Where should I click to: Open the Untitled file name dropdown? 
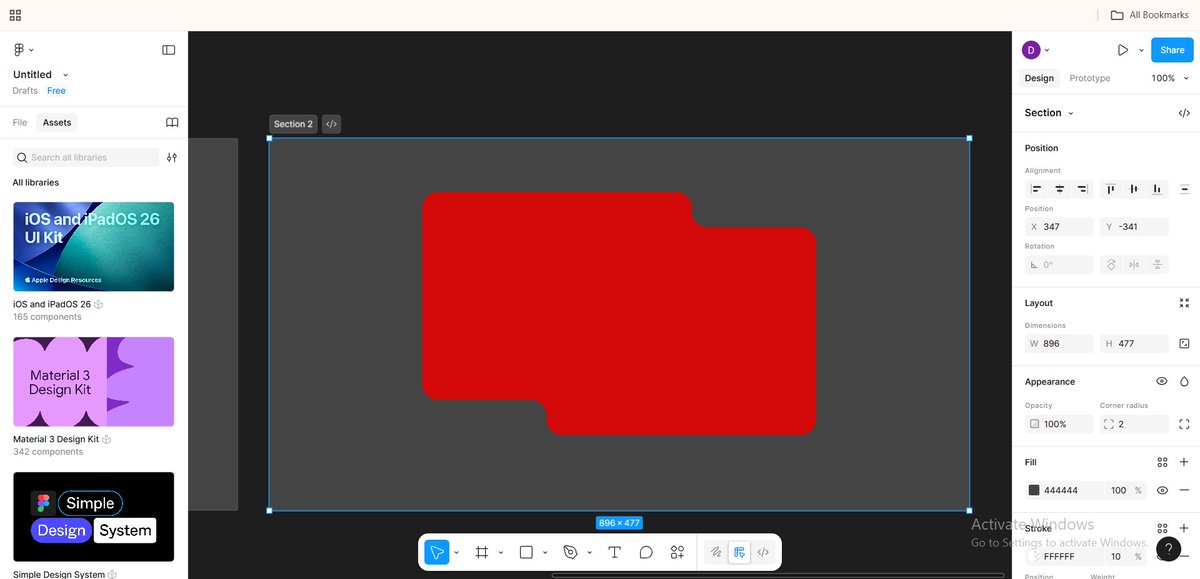[x=66, y=75]
